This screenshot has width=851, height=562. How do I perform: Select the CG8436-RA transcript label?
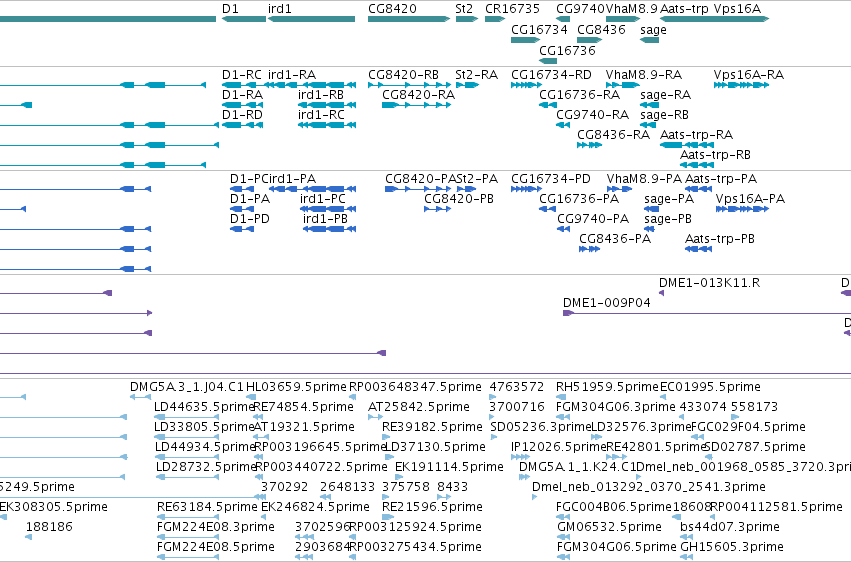tap(613, 134)
